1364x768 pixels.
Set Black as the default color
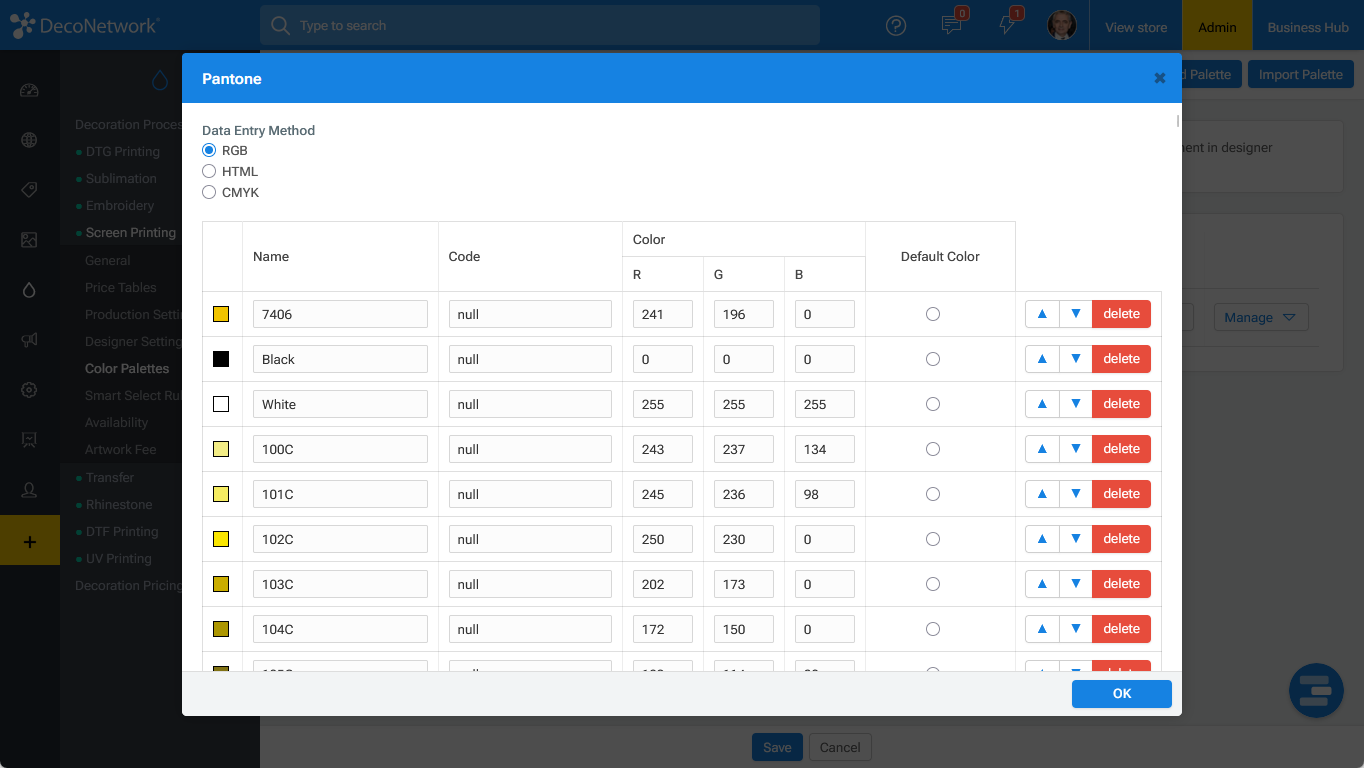[x=933, y=359]
